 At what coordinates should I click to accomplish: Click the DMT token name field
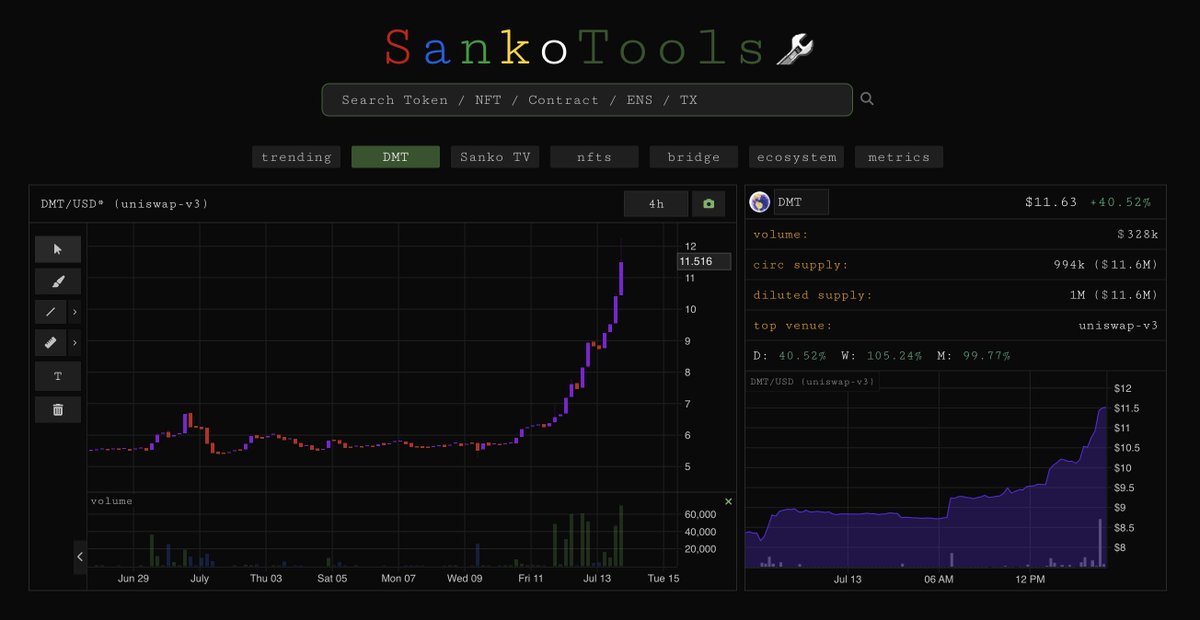(x=801, y=203)
